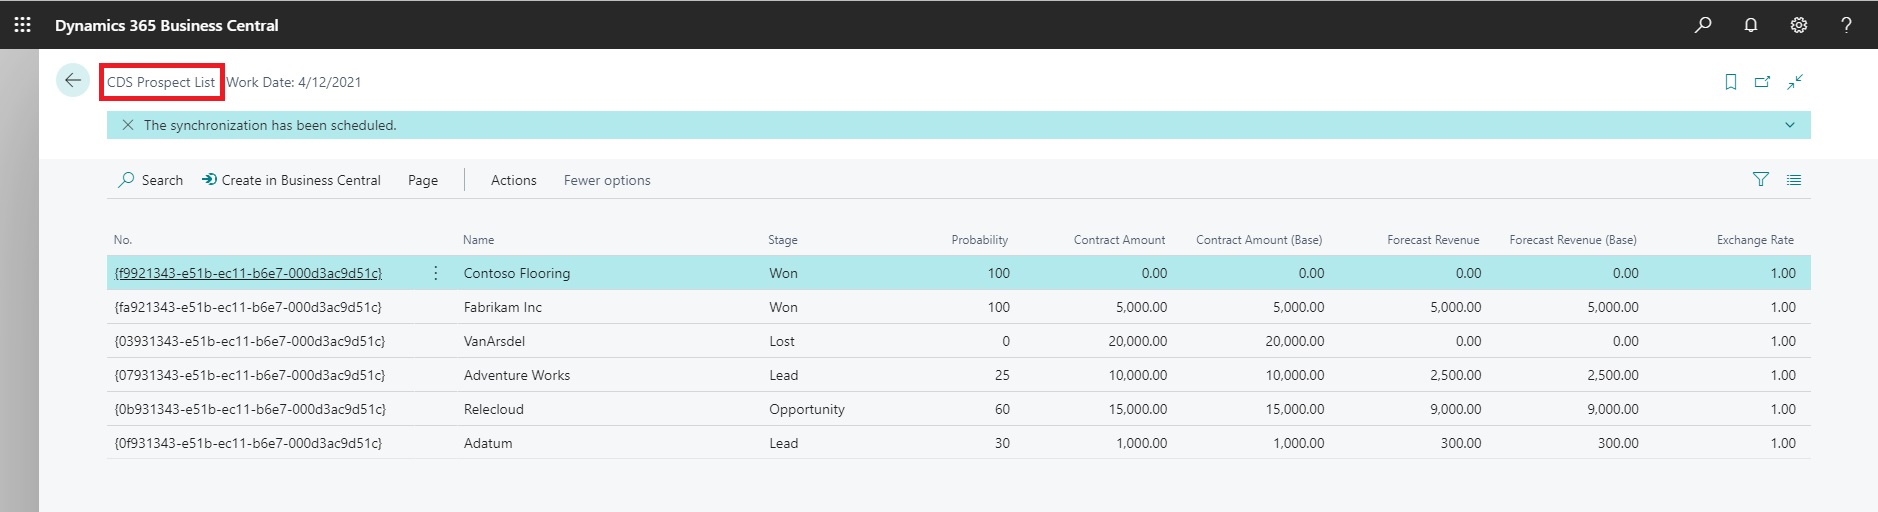Open the Page menu
This screenshot has width=1878, height=512.
pyautogui.click(x=423, y=180)
